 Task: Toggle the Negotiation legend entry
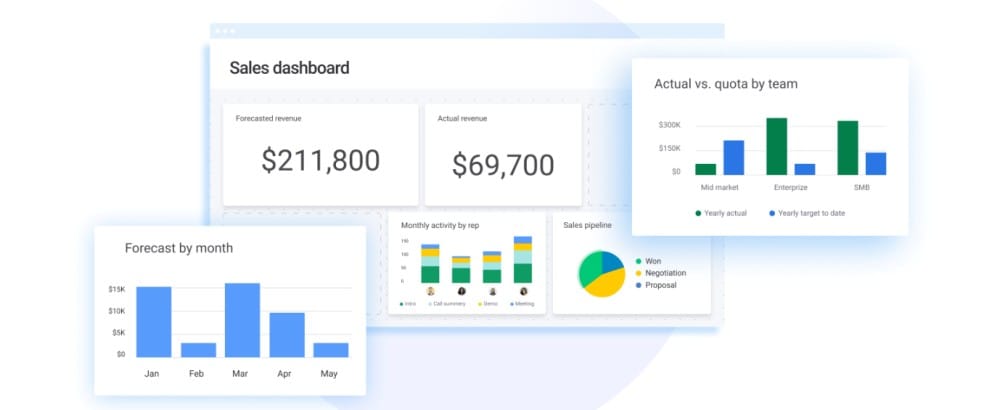click(661, 273)
